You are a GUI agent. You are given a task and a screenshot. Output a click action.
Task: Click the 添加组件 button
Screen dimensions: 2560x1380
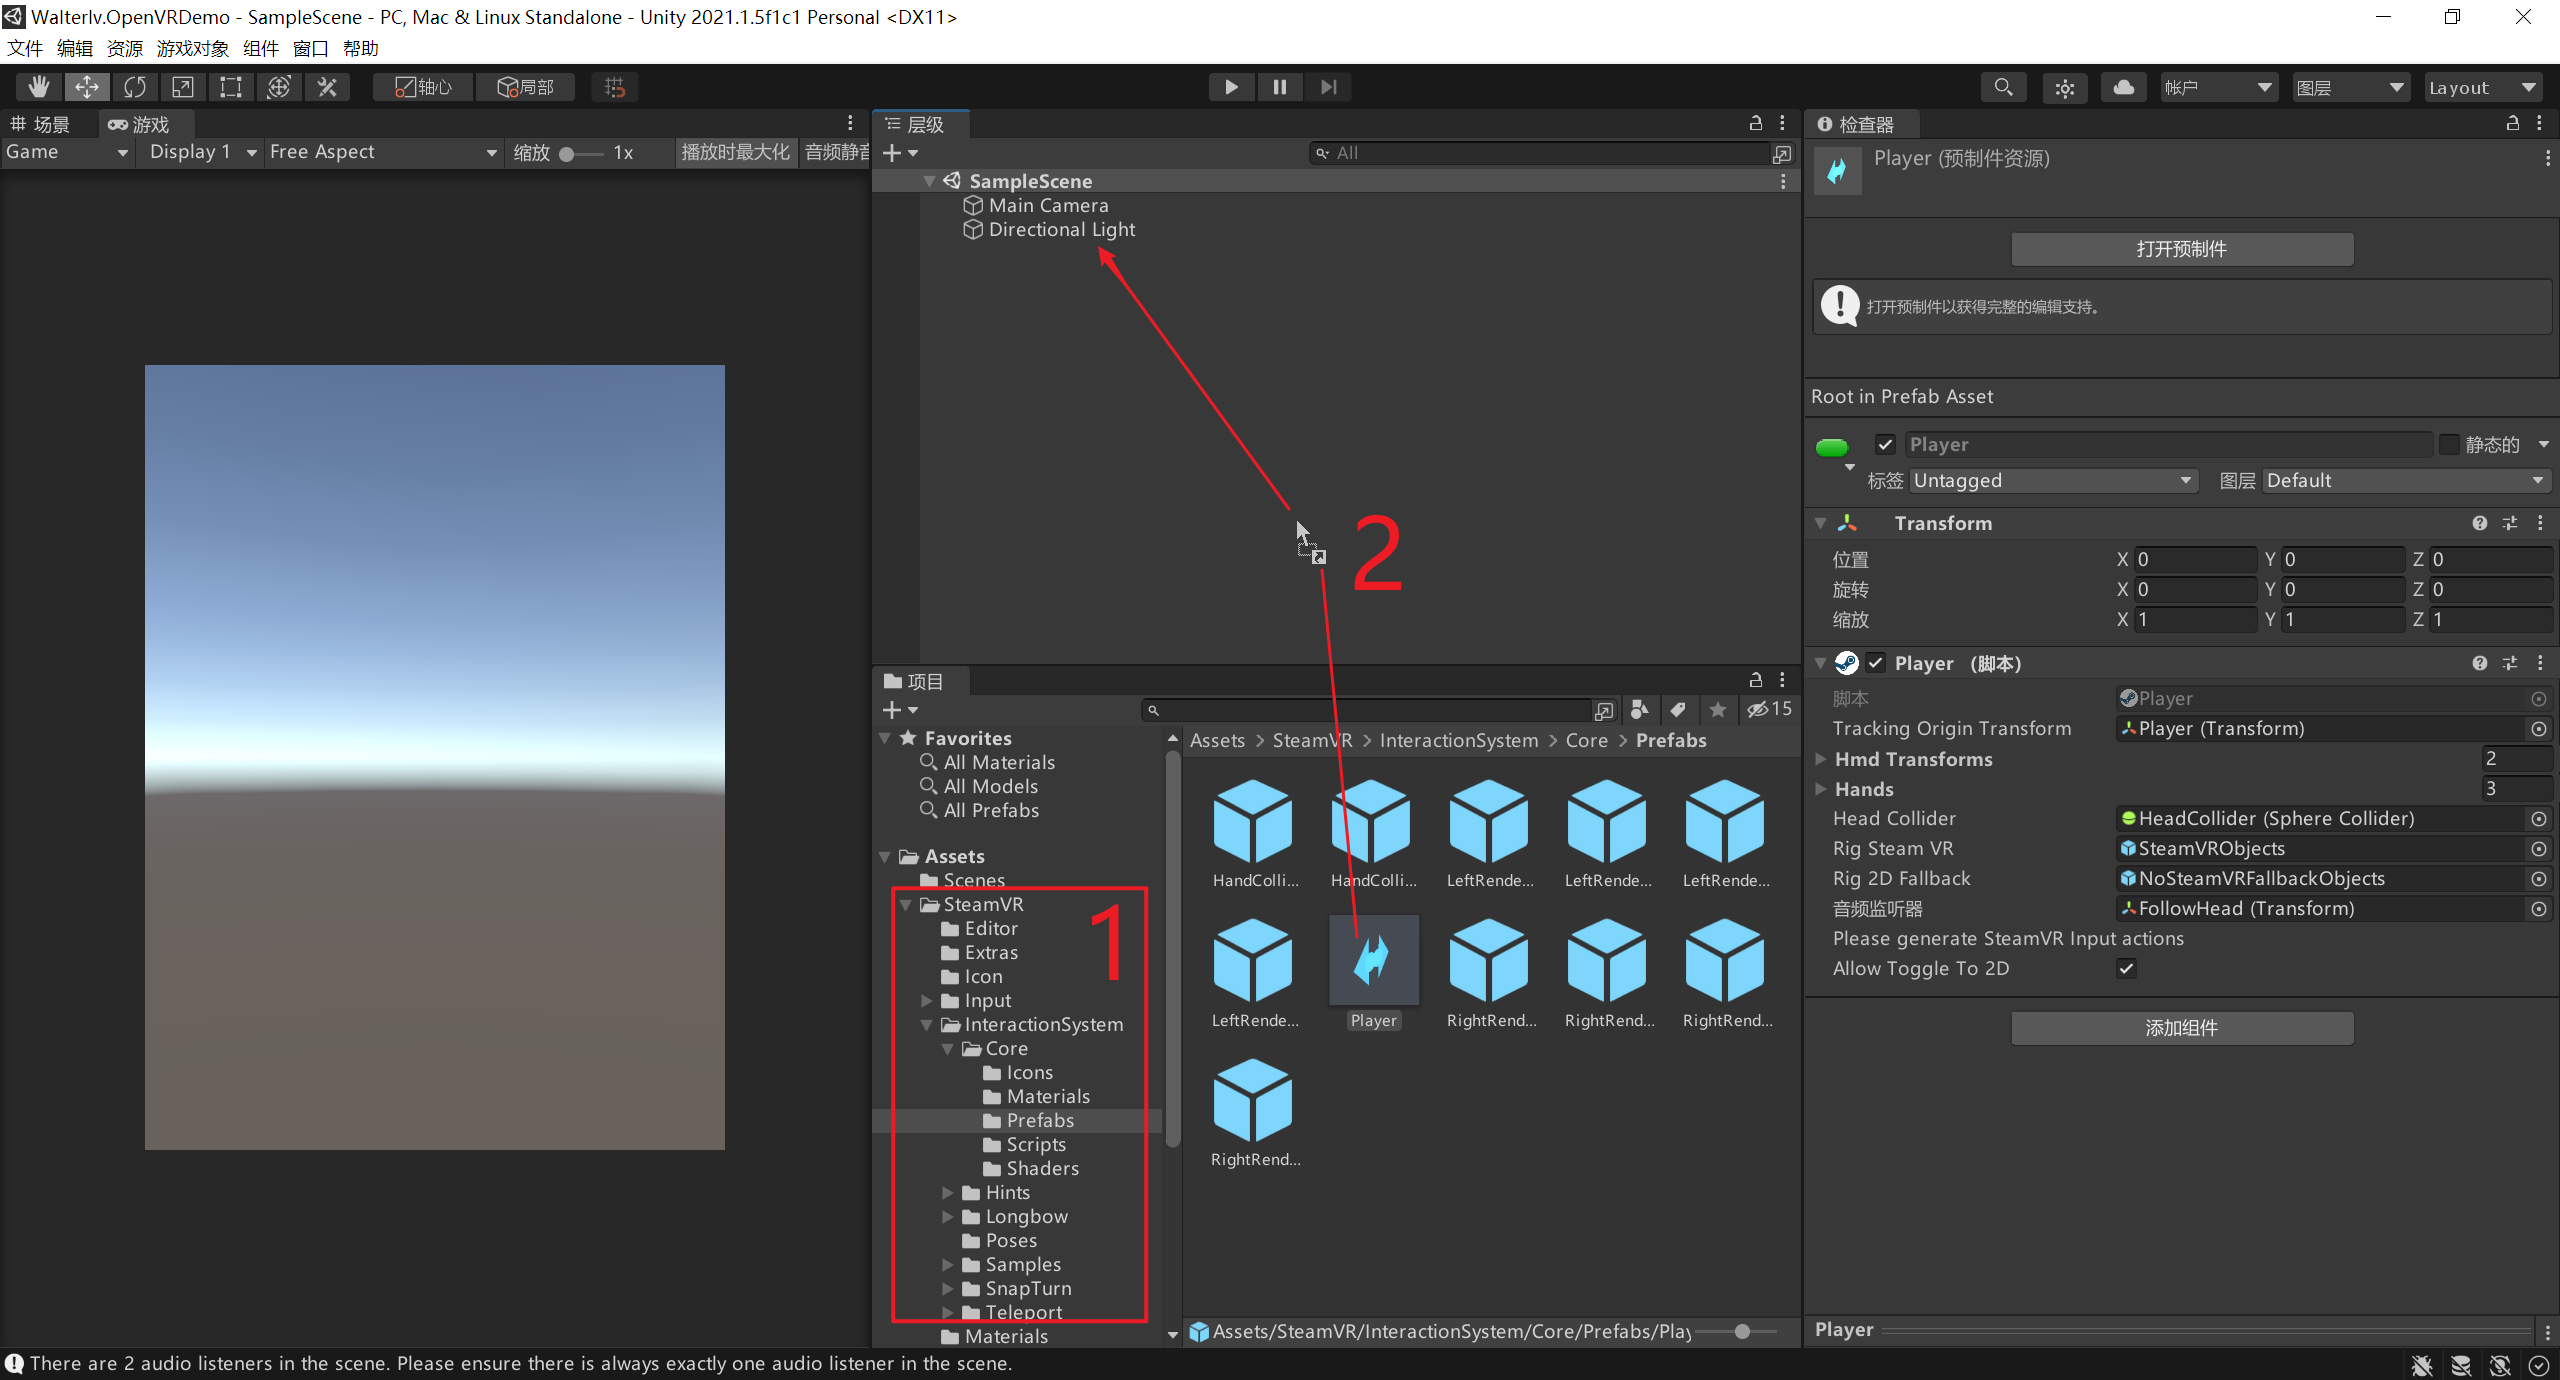(x=2182, y=1028)
